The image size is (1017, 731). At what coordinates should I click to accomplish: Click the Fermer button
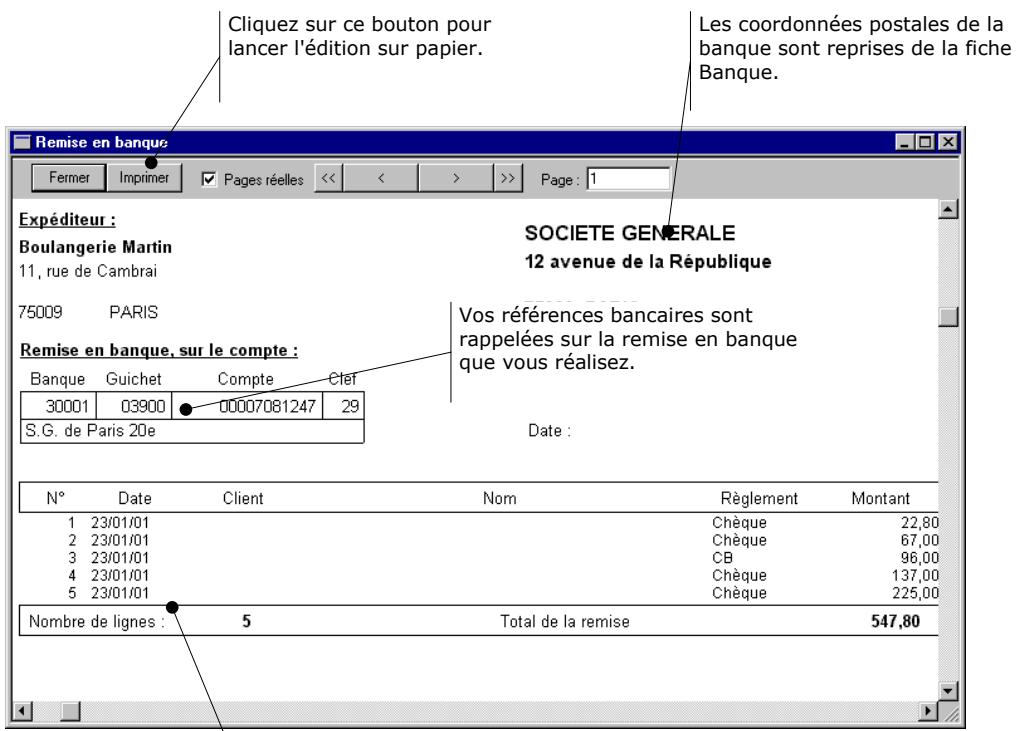point(69,178)
